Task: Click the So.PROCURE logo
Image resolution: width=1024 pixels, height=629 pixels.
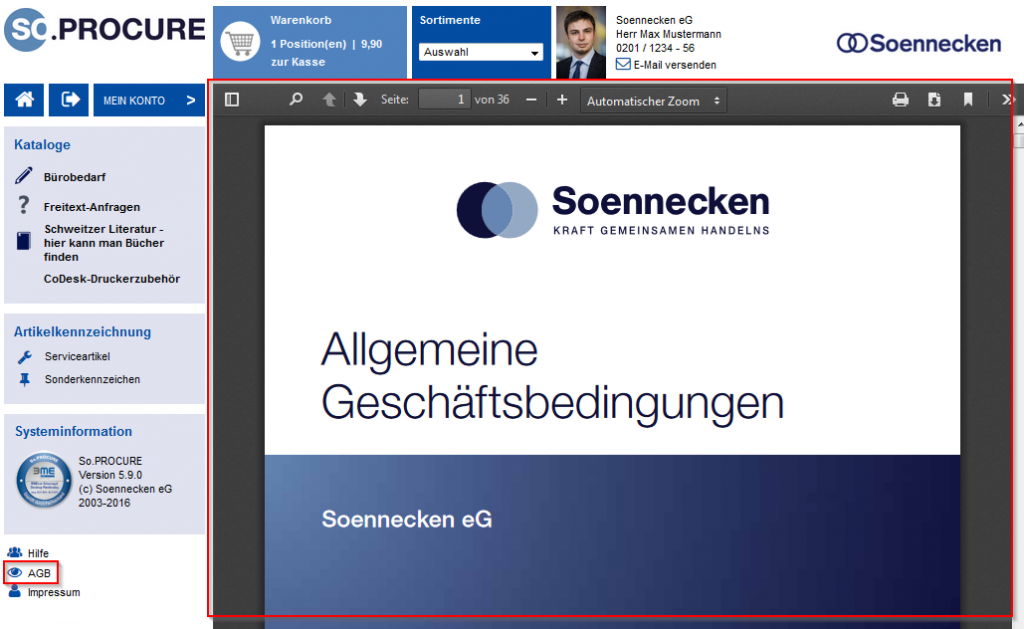Action: pyautogui.click(x=104, y=29)
